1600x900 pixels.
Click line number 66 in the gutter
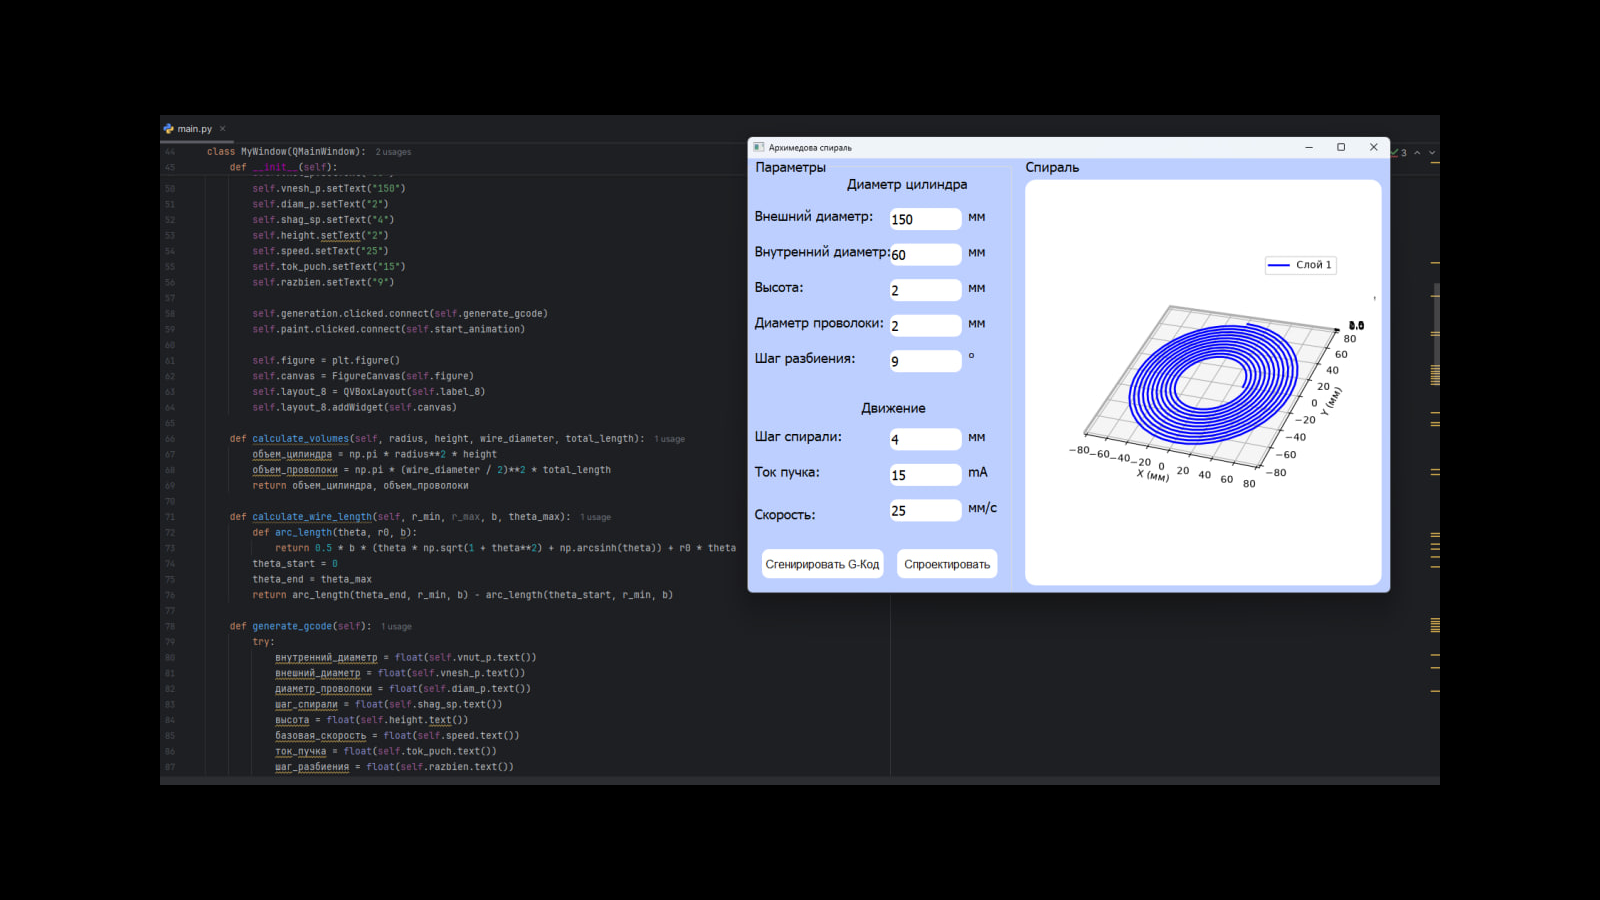coord(169,439)
